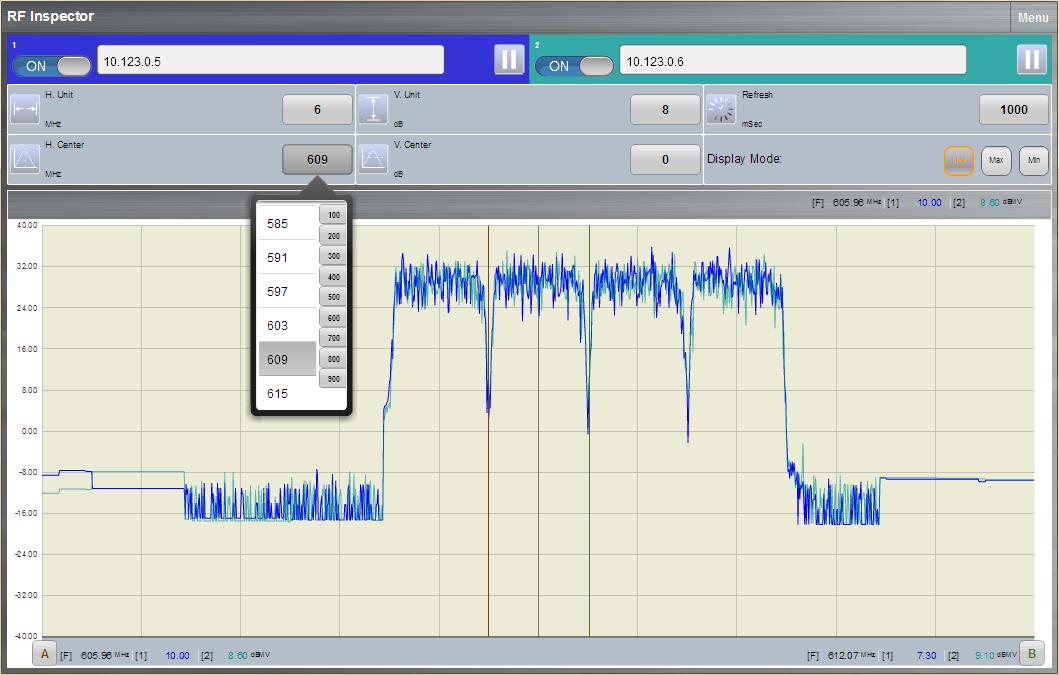Screen dimensions: 1059x675
Task: Choose 585 in the frequency picker
Action: pyautogui.click(x=283, y=222)
